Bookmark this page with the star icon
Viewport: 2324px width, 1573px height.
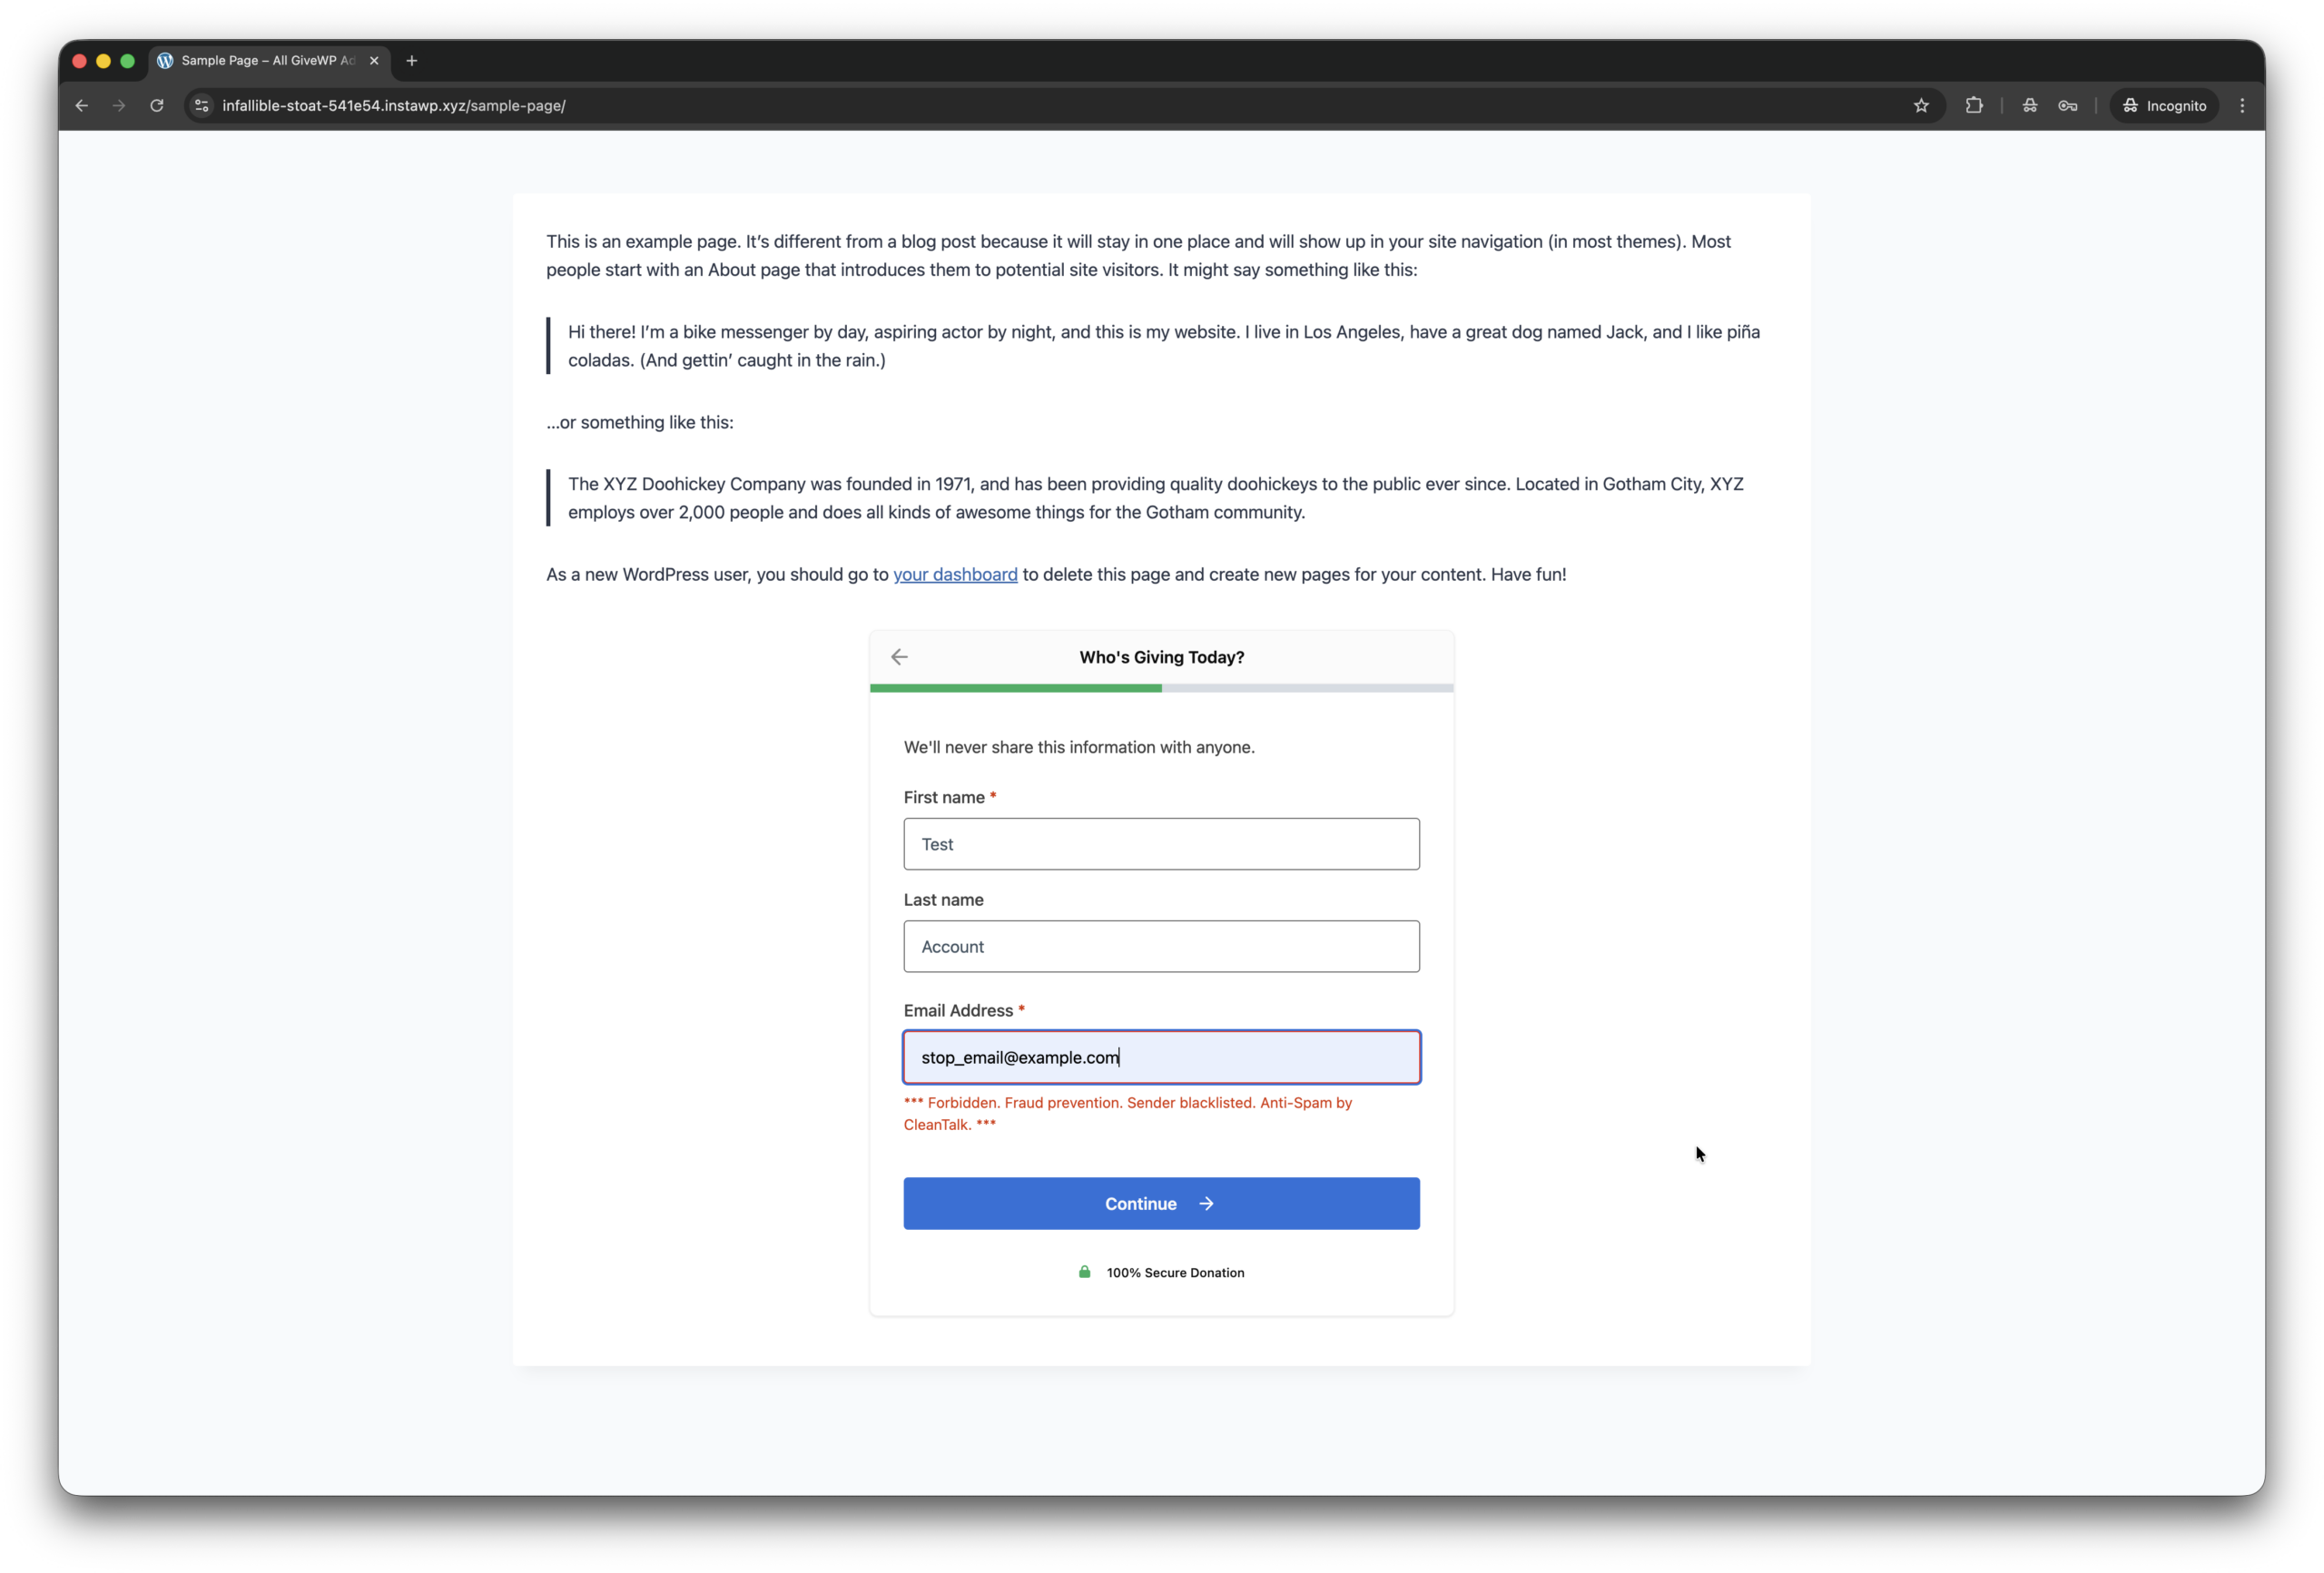1921,105
